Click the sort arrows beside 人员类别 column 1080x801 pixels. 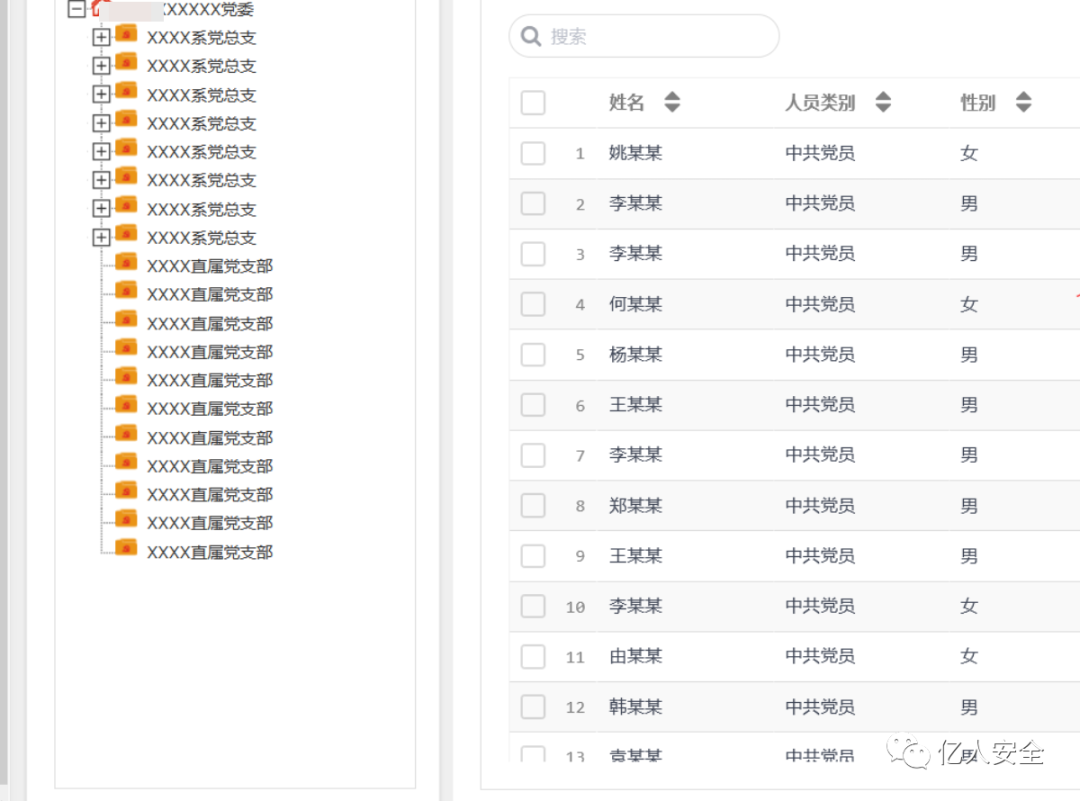[882, 101]
